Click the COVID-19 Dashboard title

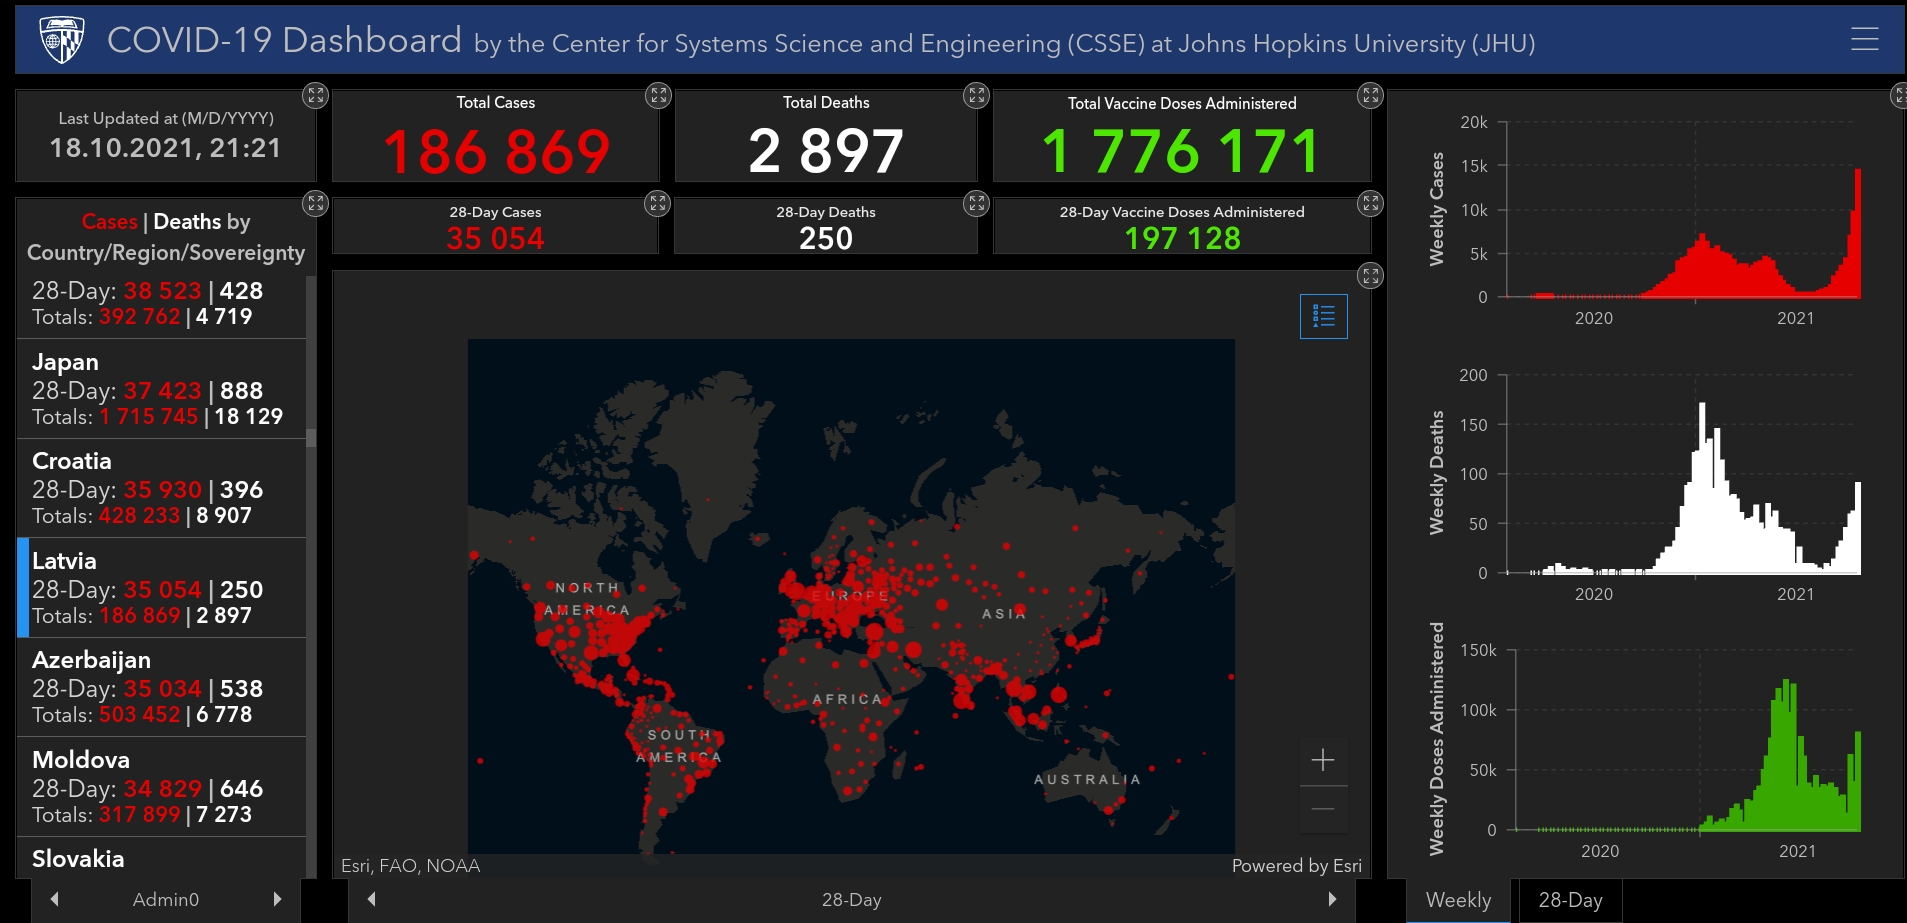[x=284, y=40]
